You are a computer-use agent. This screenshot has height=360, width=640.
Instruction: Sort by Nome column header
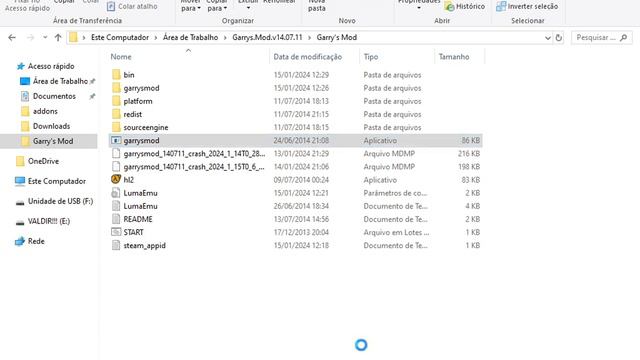(x=121, y=57)
